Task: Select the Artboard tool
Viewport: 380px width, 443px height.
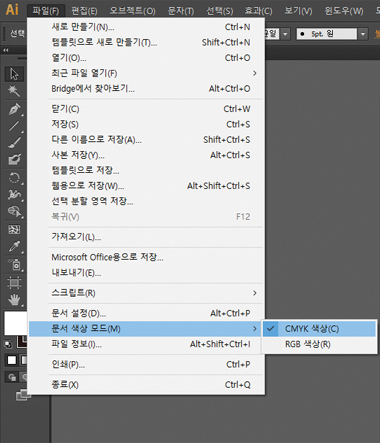Action: tap(14, 283)
